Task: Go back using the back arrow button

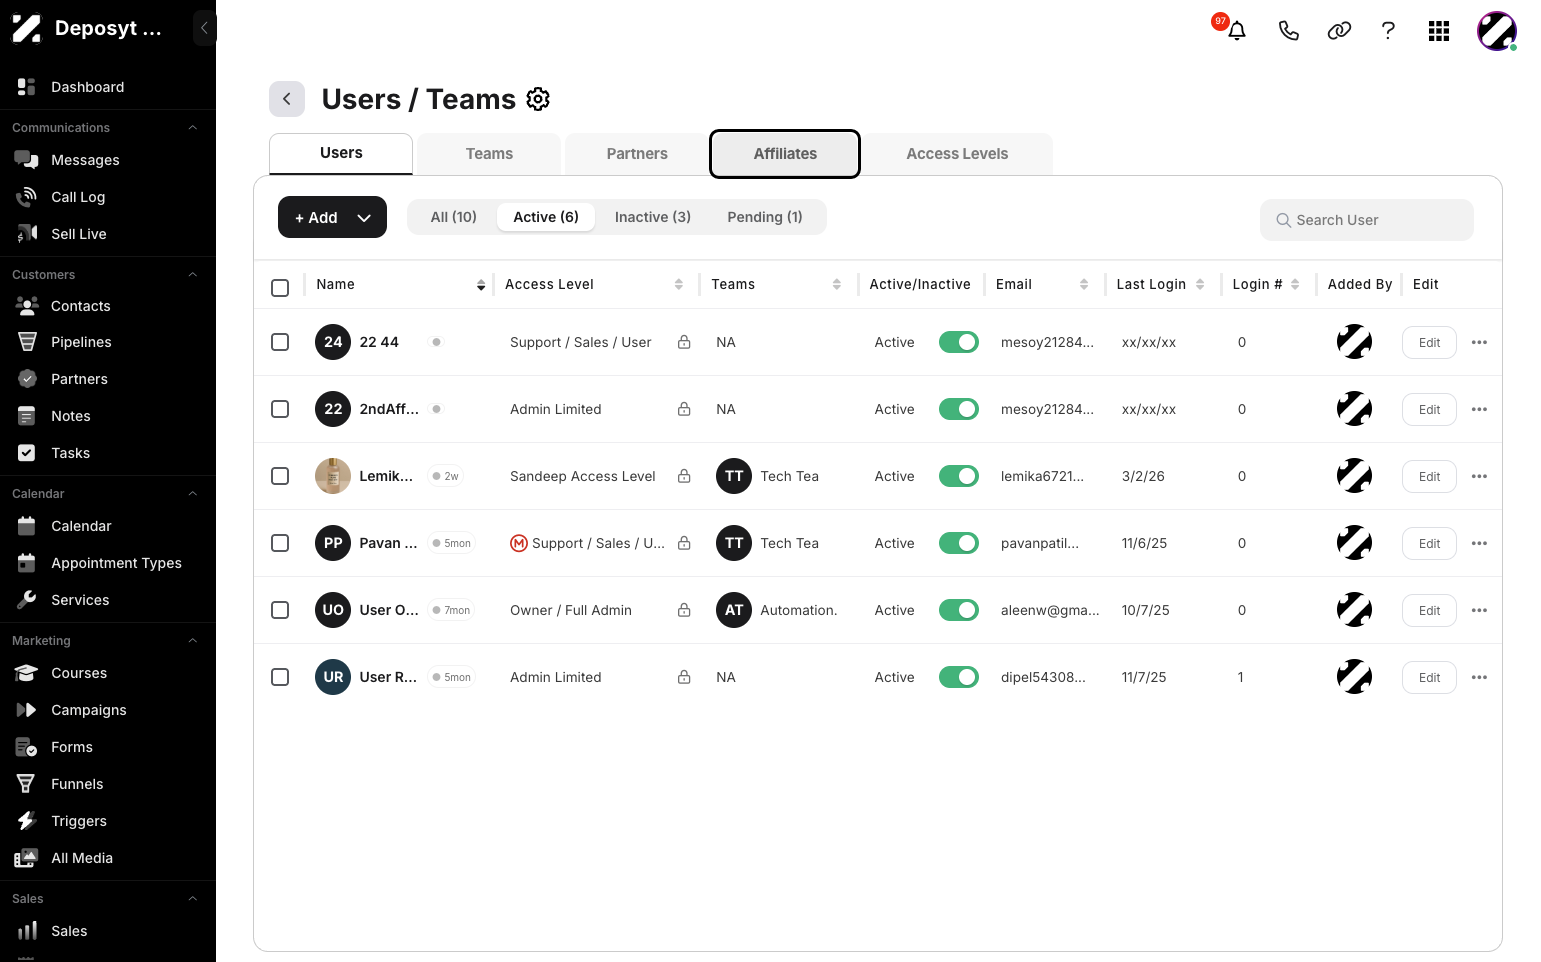Action: click(287, 99)
